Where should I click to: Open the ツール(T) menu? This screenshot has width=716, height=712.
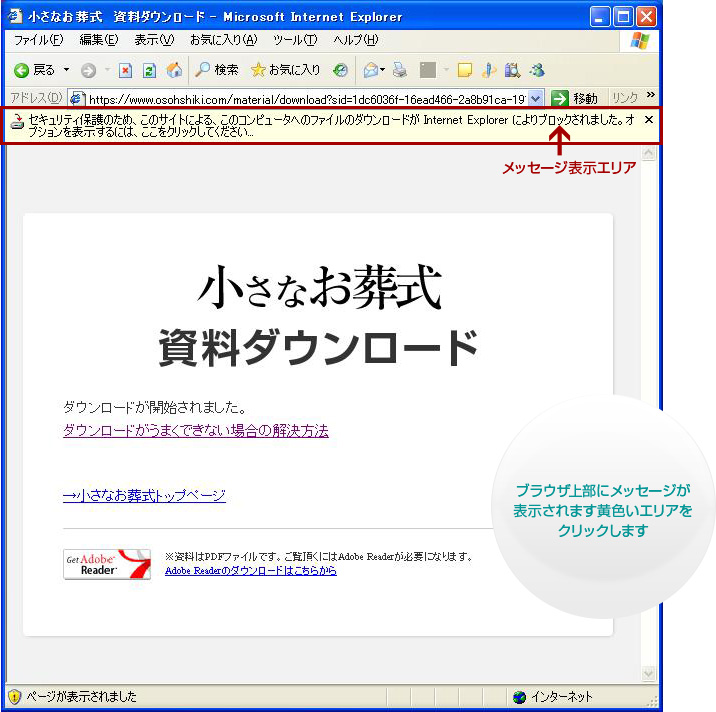295,40
